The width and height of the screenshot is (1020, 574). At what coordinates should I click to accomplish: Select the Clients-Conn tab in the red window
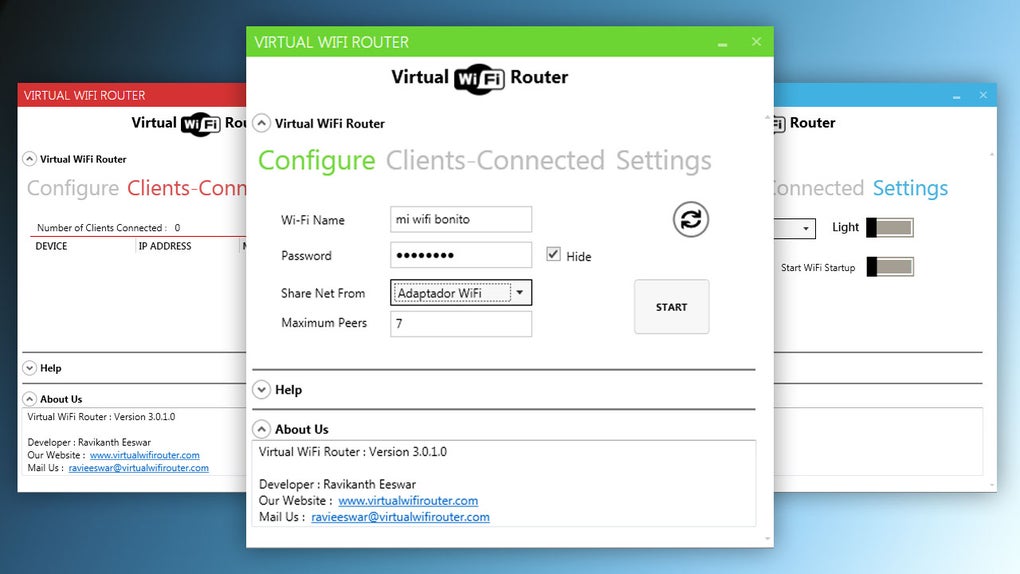point(187,188)
